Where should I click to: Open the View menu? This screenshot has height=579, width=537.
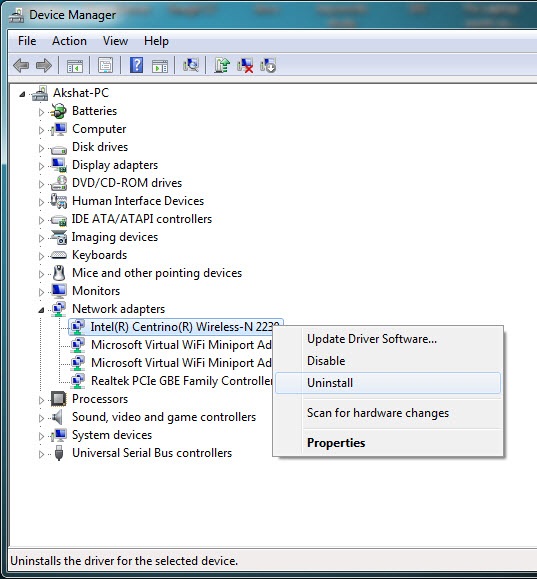(x=115, y=41)
